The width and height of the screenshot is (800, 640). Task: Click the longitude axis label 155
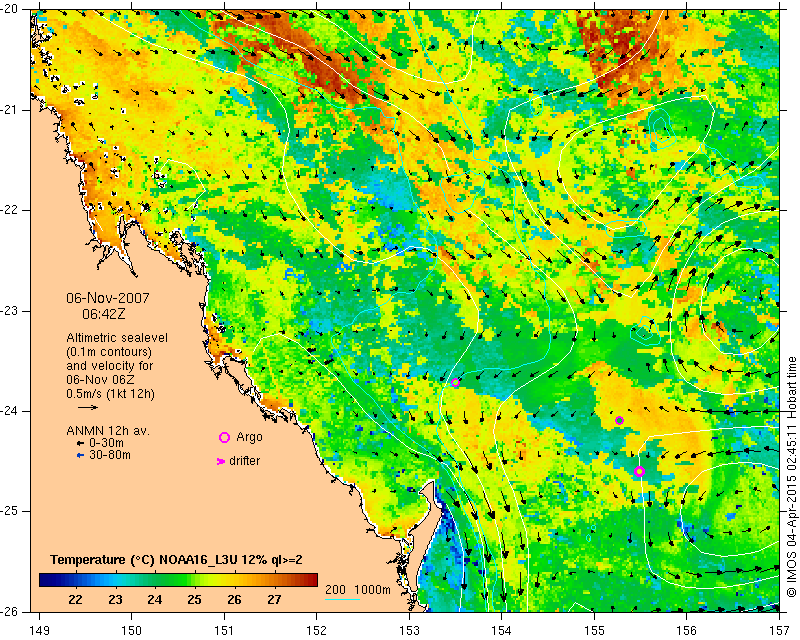click(594, 630)
